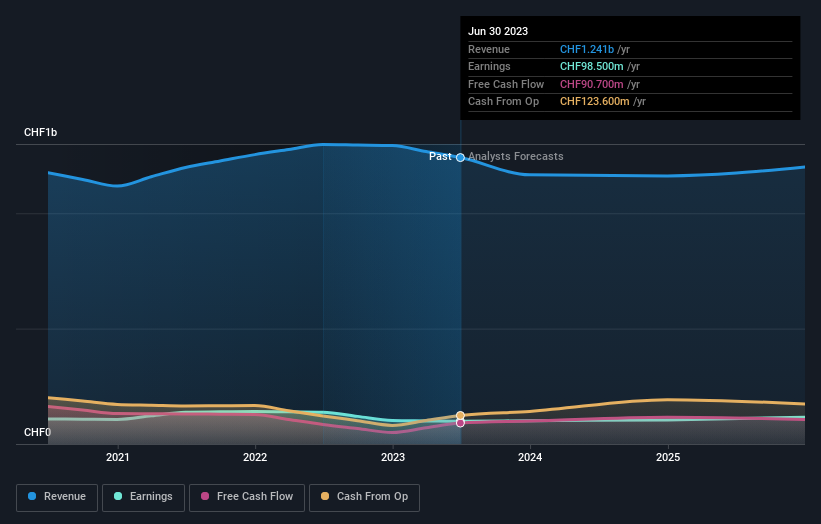Viewport: 821px width, 524px height.
Task: Click the 'Analysts Forecasts' label
Action: pyautogui.click(x=516, y=157)
